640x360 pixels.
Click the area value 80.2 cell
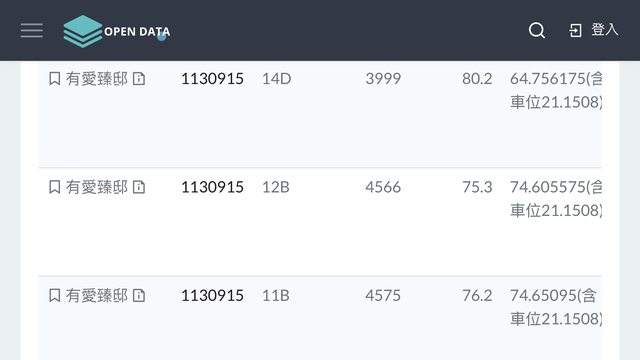click(477, 78)
